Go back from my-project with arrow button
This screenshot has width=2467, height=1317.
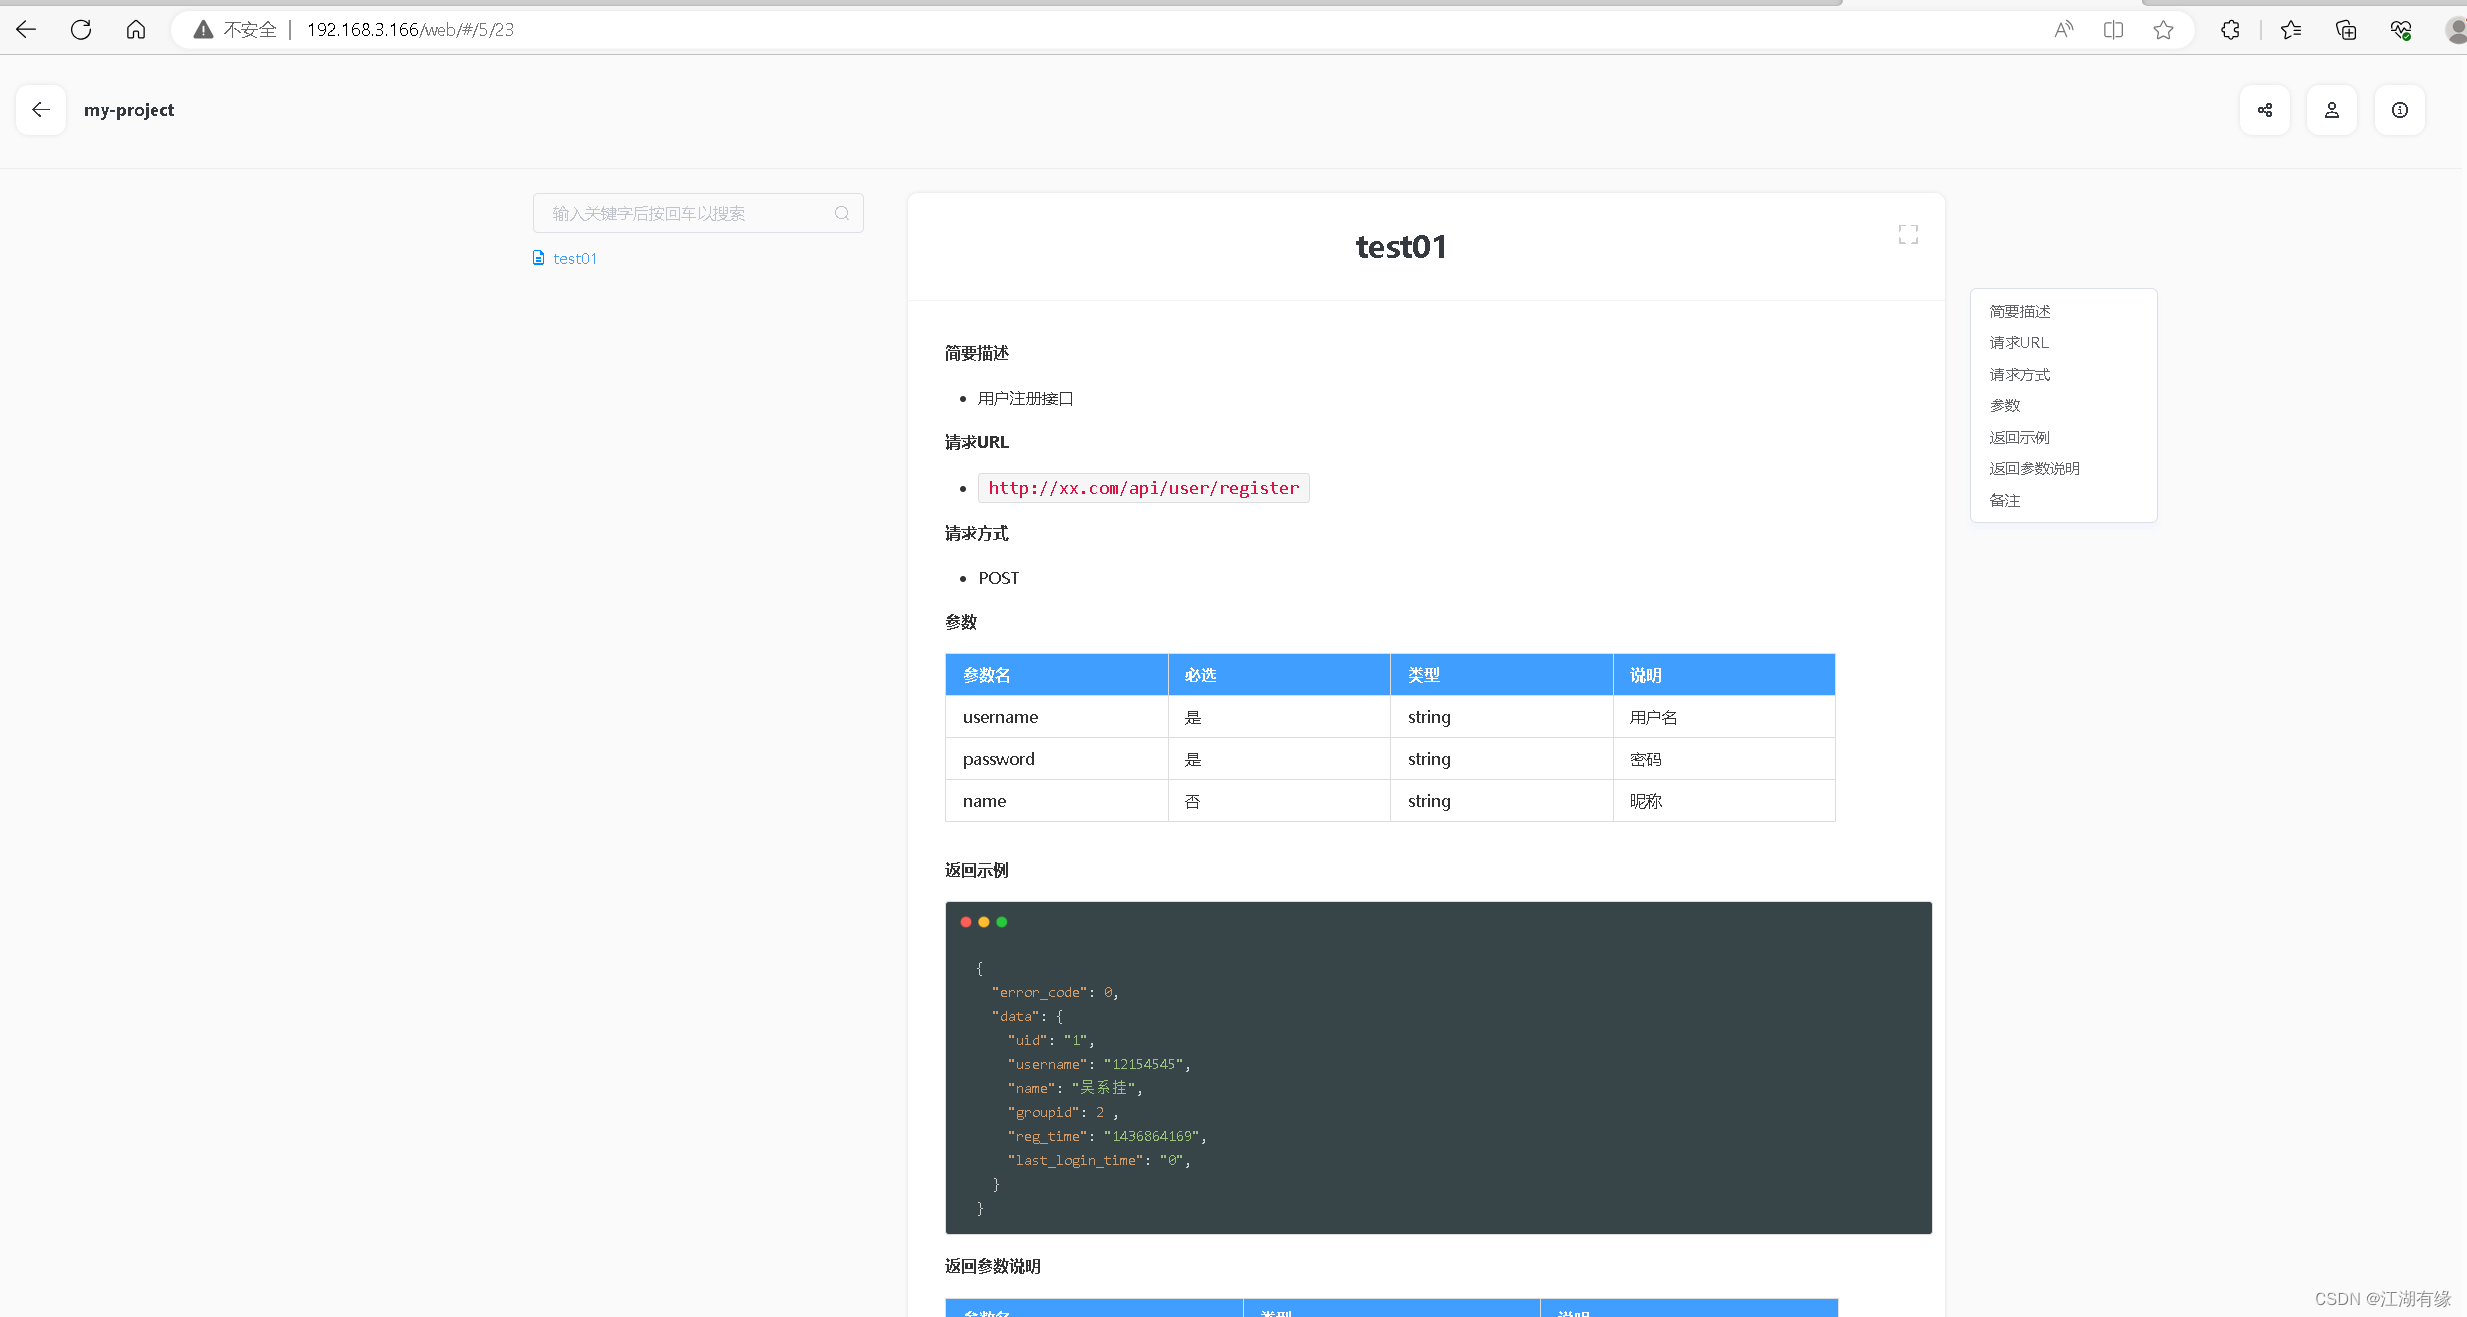(x=41, y=110)
